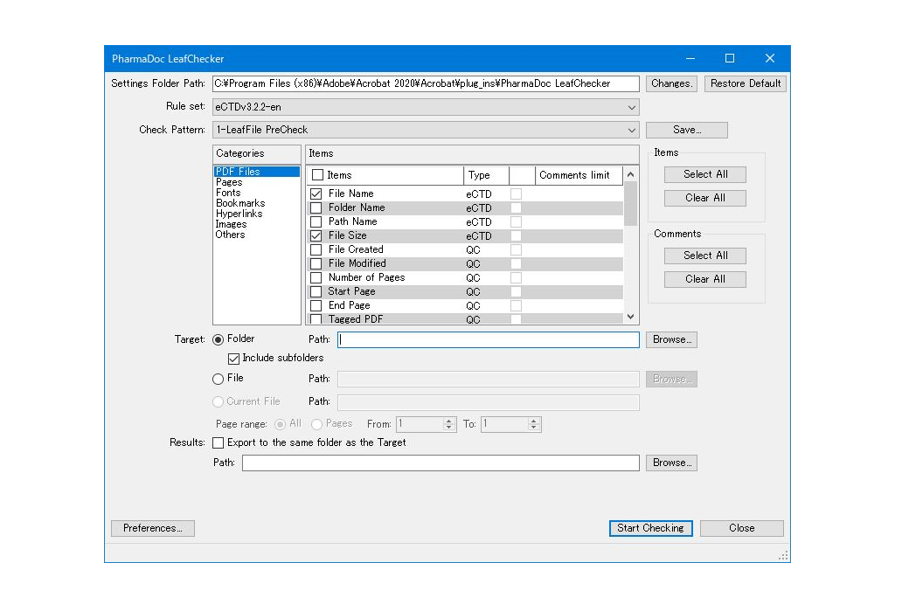The image size is (897, 589).
Task: Focus the target Folder Path input field
Action: pos(488,340)
